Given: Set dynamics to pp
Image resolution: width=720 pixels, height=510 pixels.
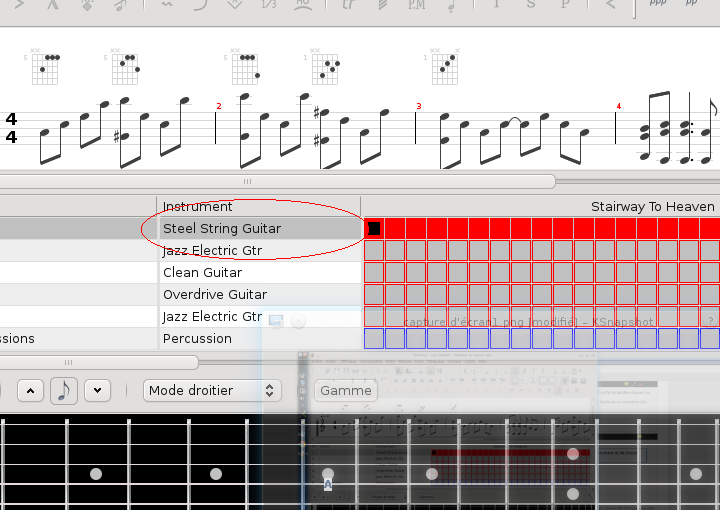Looking at the screenshot, I should [x=692, y=4].
